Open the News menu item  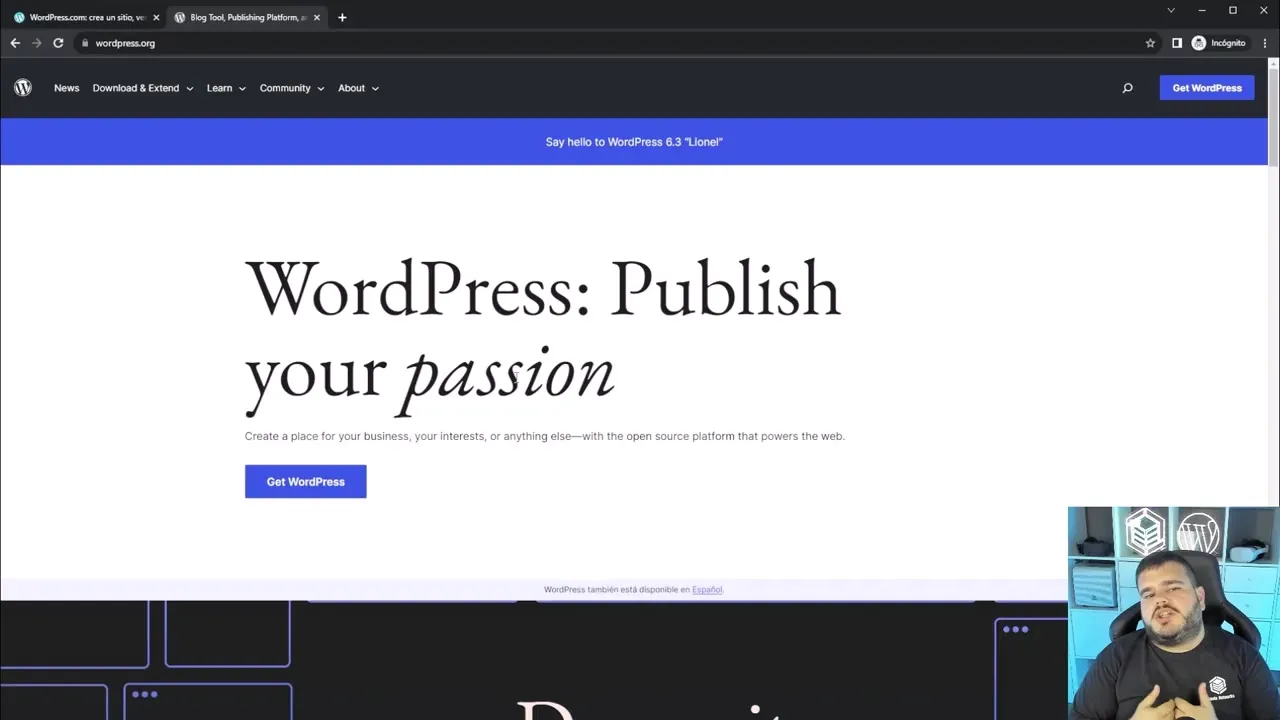[66, 88]
